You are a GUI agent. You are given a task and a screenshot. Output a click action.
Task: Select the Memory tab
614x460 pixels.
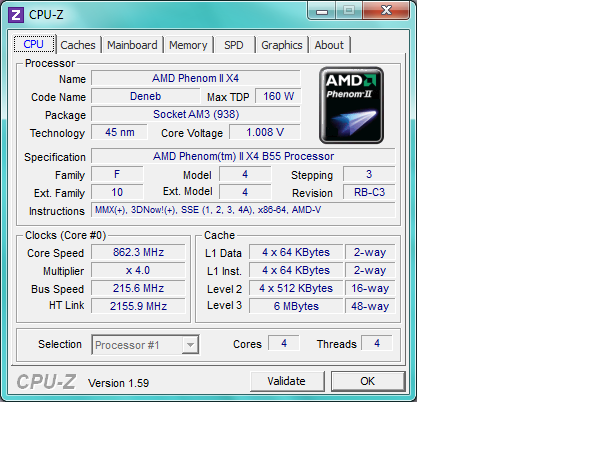188,45
